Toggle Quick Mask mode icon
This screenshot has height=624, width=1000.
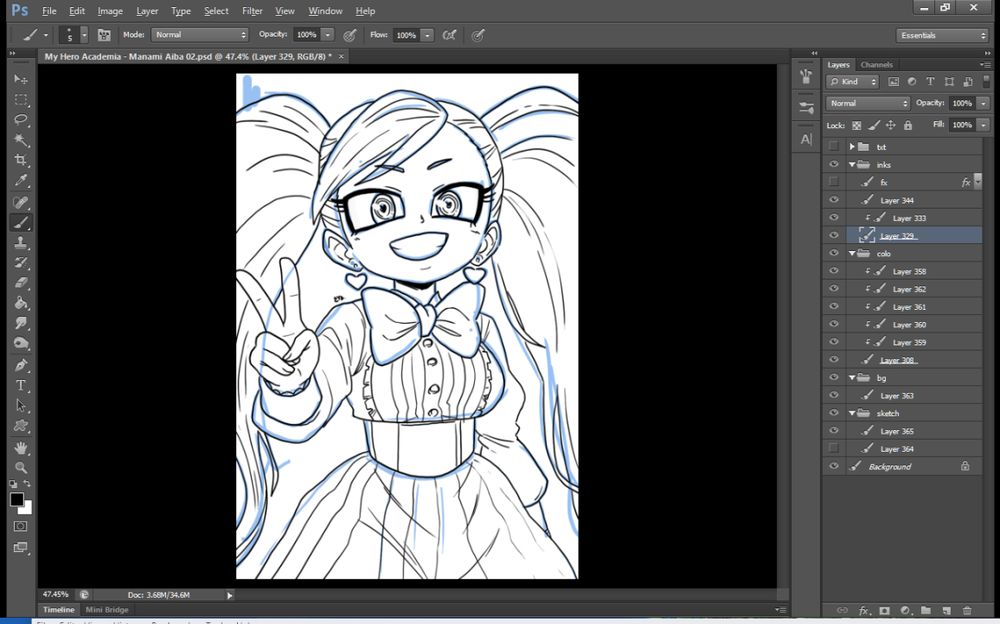pos(20,526)
